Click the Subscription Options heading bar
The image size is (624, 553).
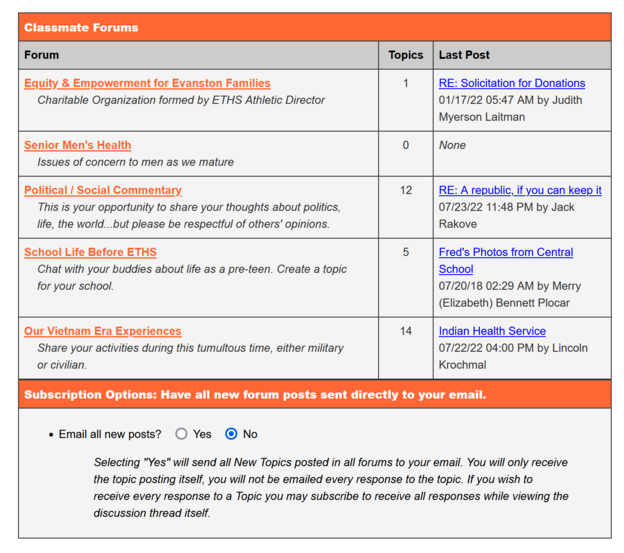coord(255,394)
